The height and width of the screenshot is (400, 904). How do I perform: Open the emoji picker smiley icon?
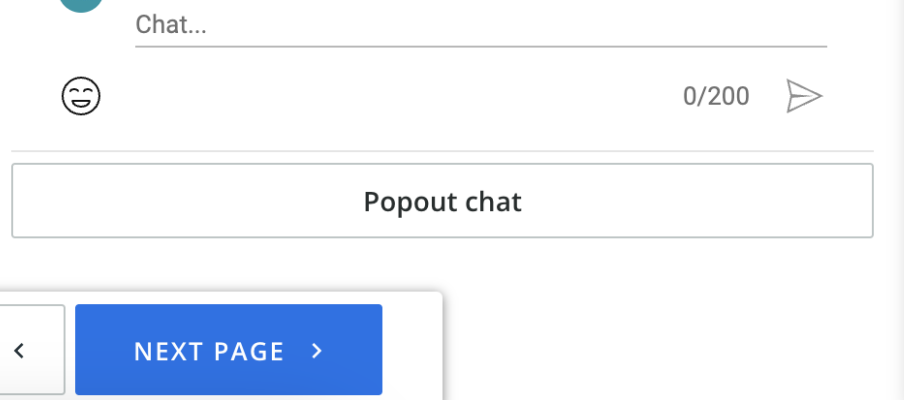tap(81, 96)
